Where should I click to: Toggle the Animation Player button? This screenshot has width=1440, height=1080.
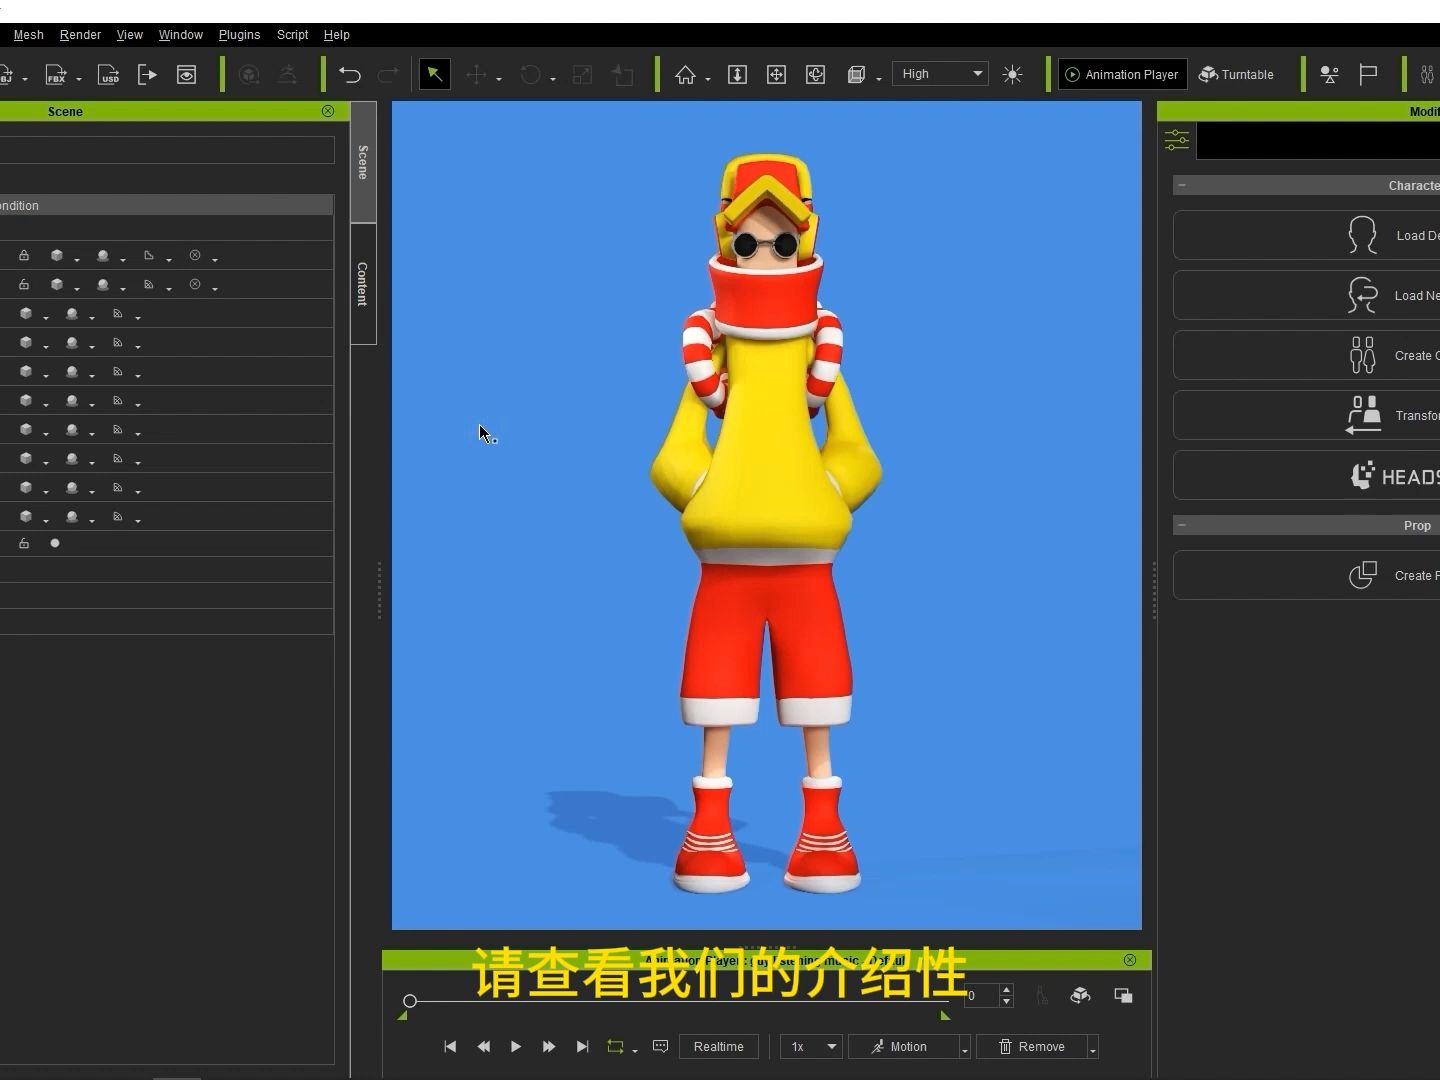point(1123,74)
